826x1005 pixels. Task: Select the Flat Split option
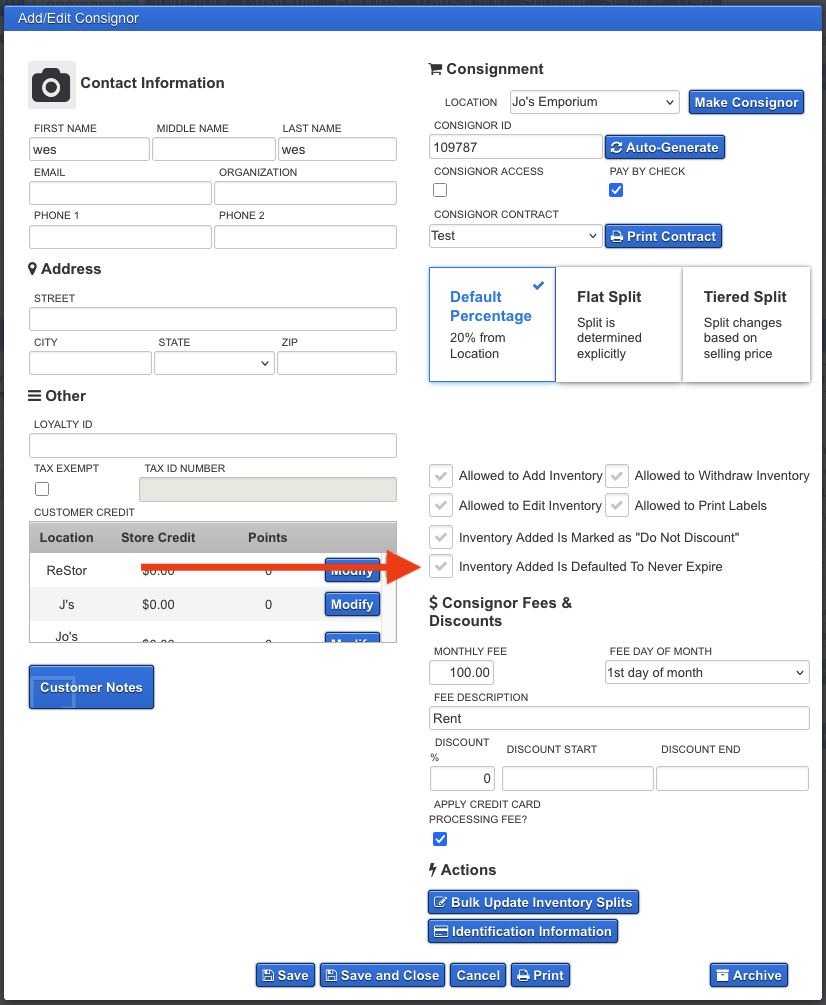click(618, 324)
